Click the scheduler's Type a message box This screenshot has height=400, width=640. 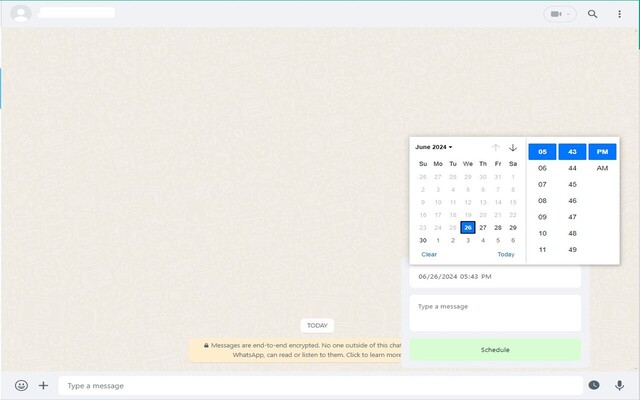coord(495,313)
